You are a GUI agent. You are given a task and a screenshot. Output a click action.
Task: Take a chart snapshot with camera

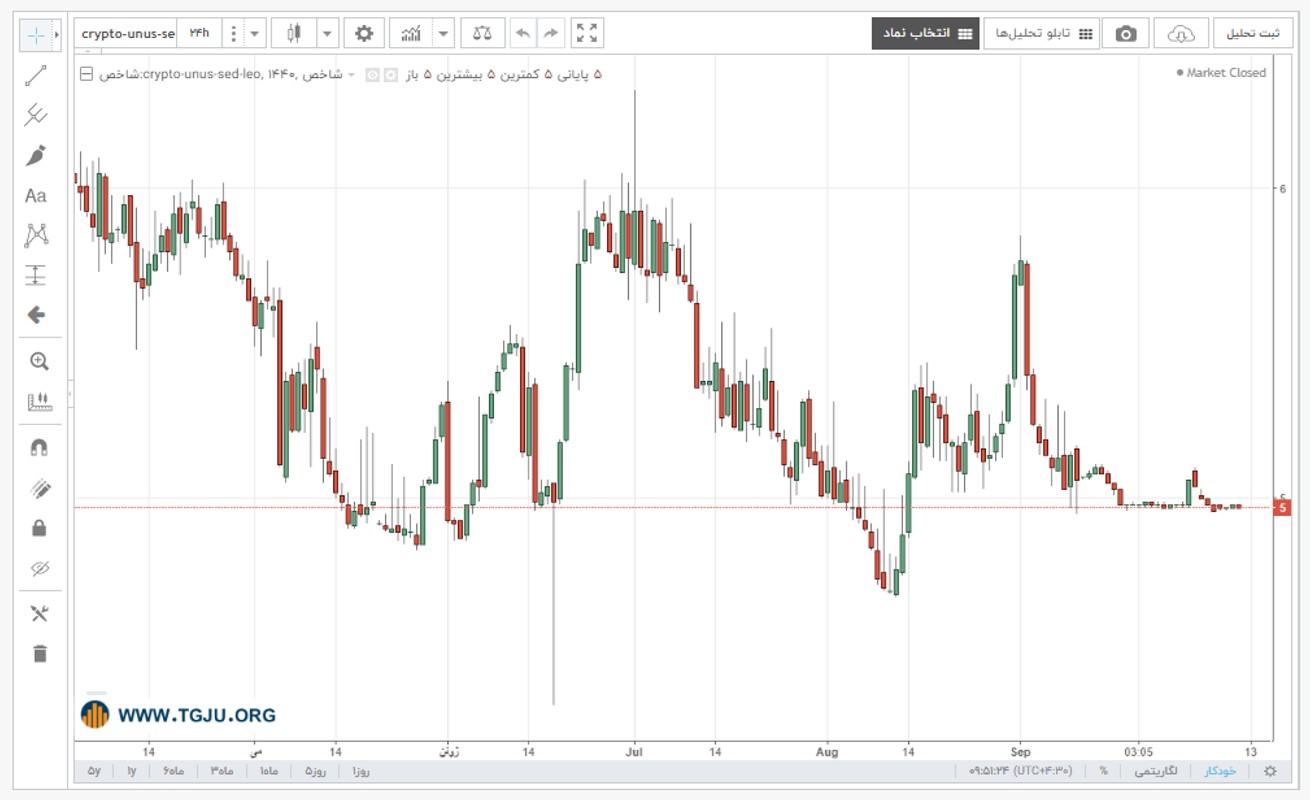[x=1126, y=34]
